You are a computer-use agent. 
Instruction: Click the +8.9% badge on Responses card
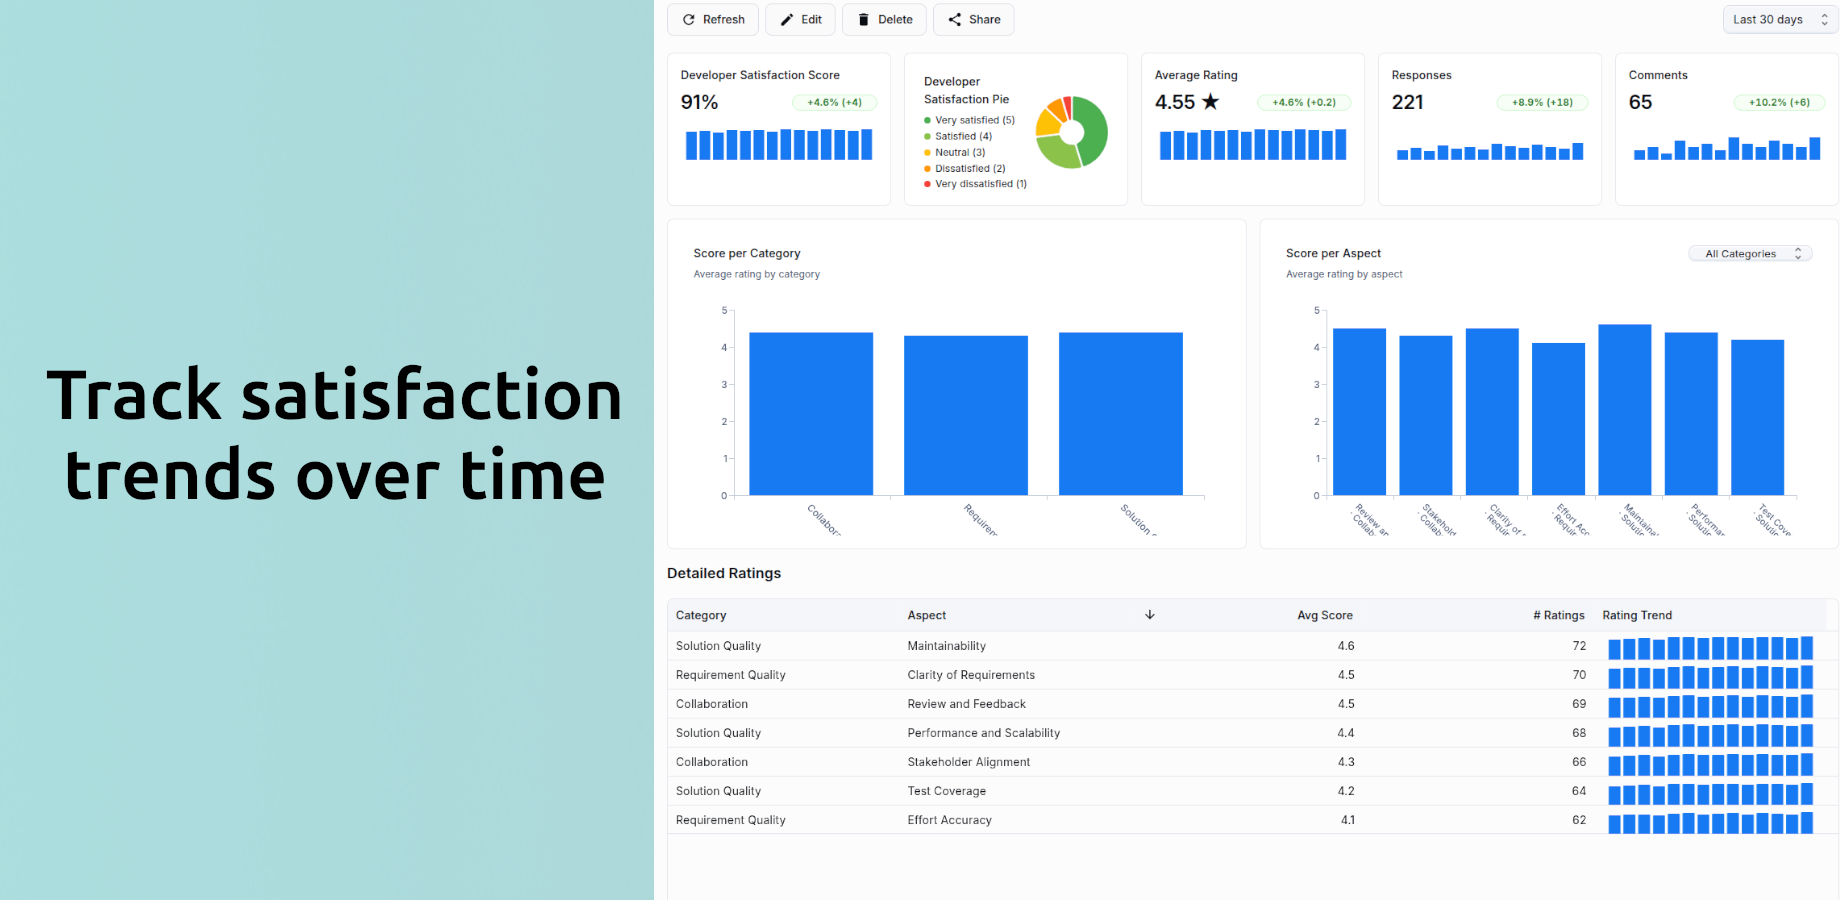[x=1542, y=102]
